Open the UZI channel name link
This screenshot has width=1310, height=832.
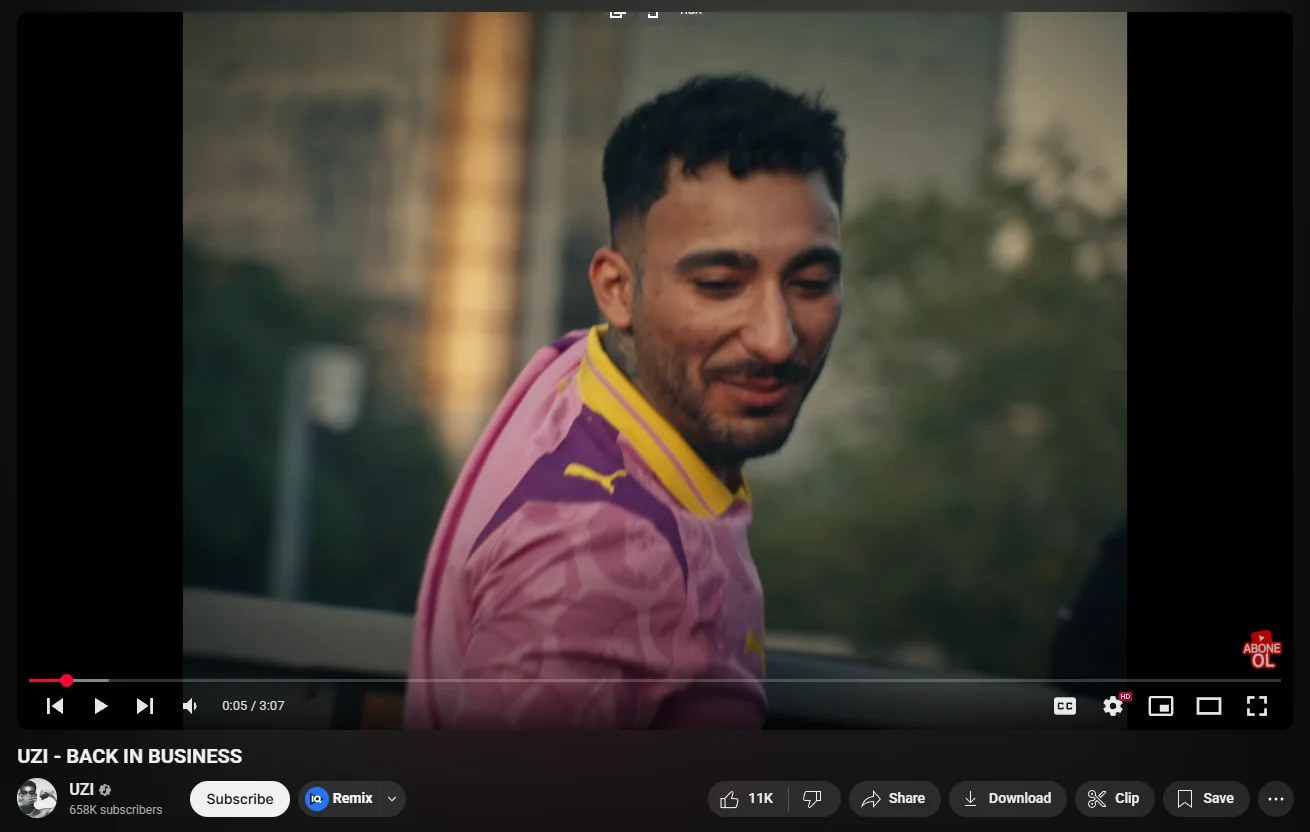(x=81, y=789)
